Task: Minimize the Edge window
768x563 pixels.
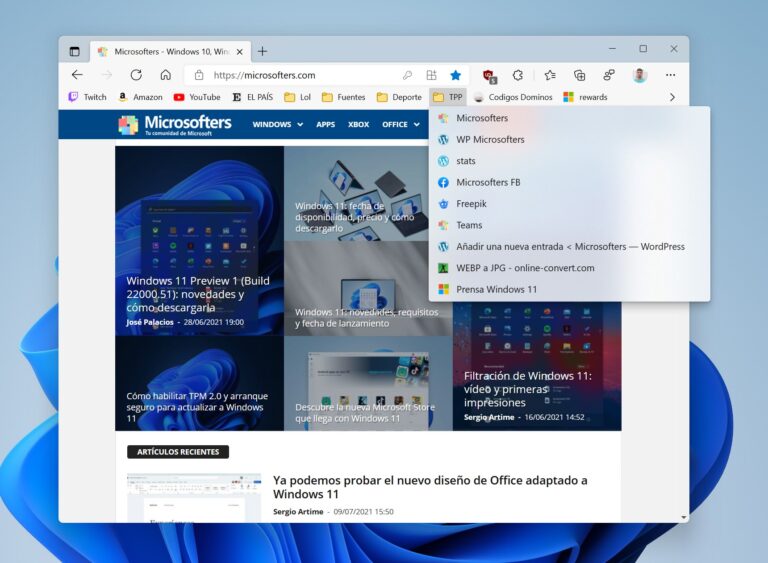Action: click(x=612, y=49)
